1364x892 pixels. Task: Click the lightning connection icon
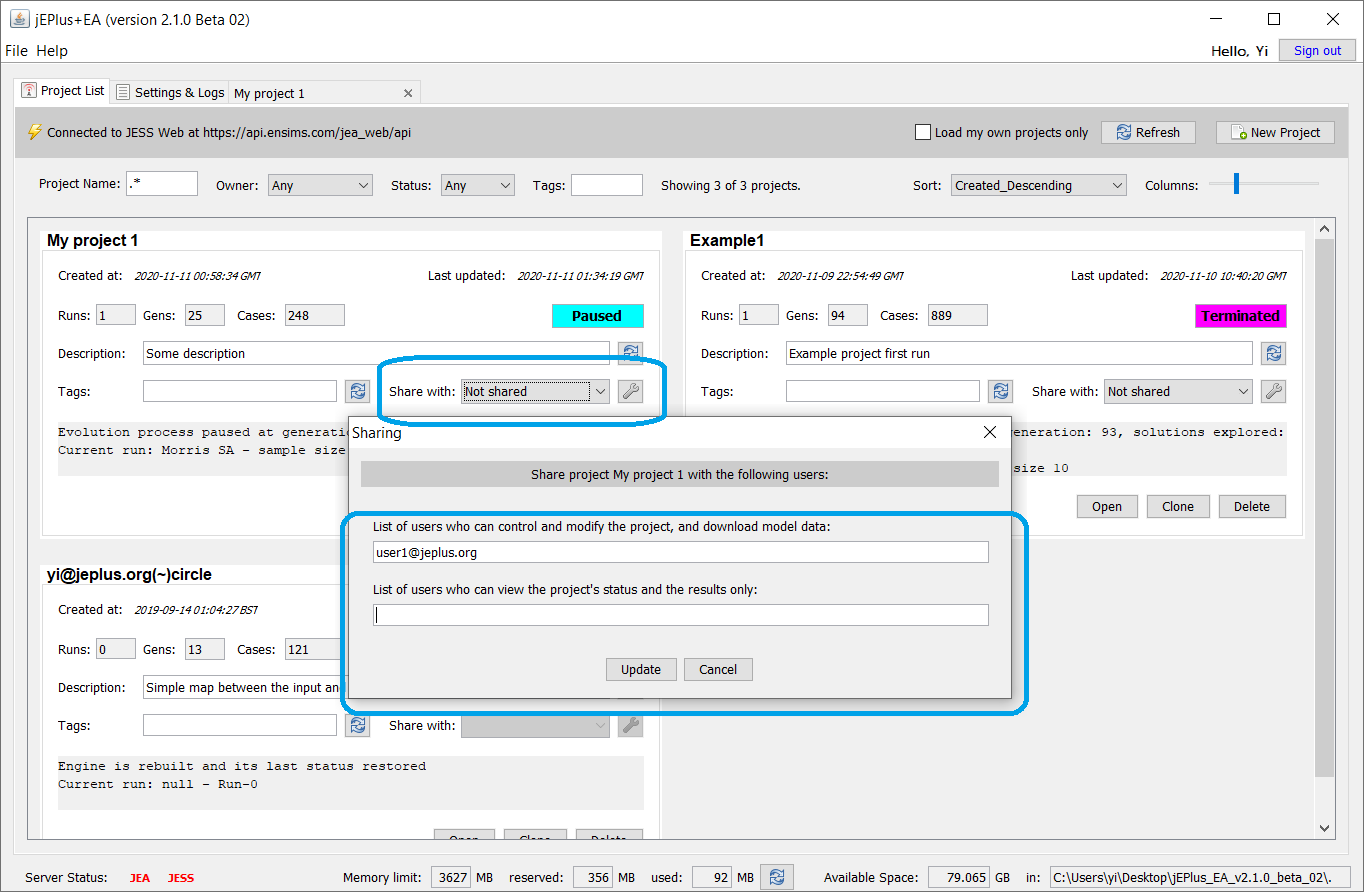(35, 132)
